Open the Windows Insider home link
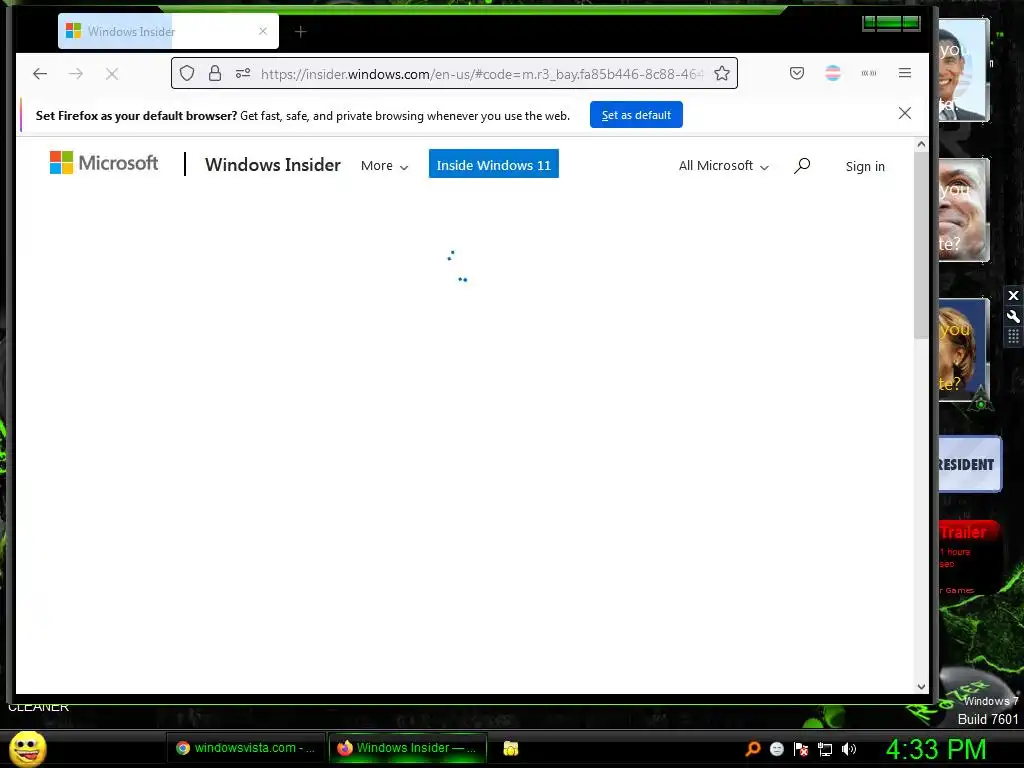Screen dimensions: 1024x768 (272, 165)
